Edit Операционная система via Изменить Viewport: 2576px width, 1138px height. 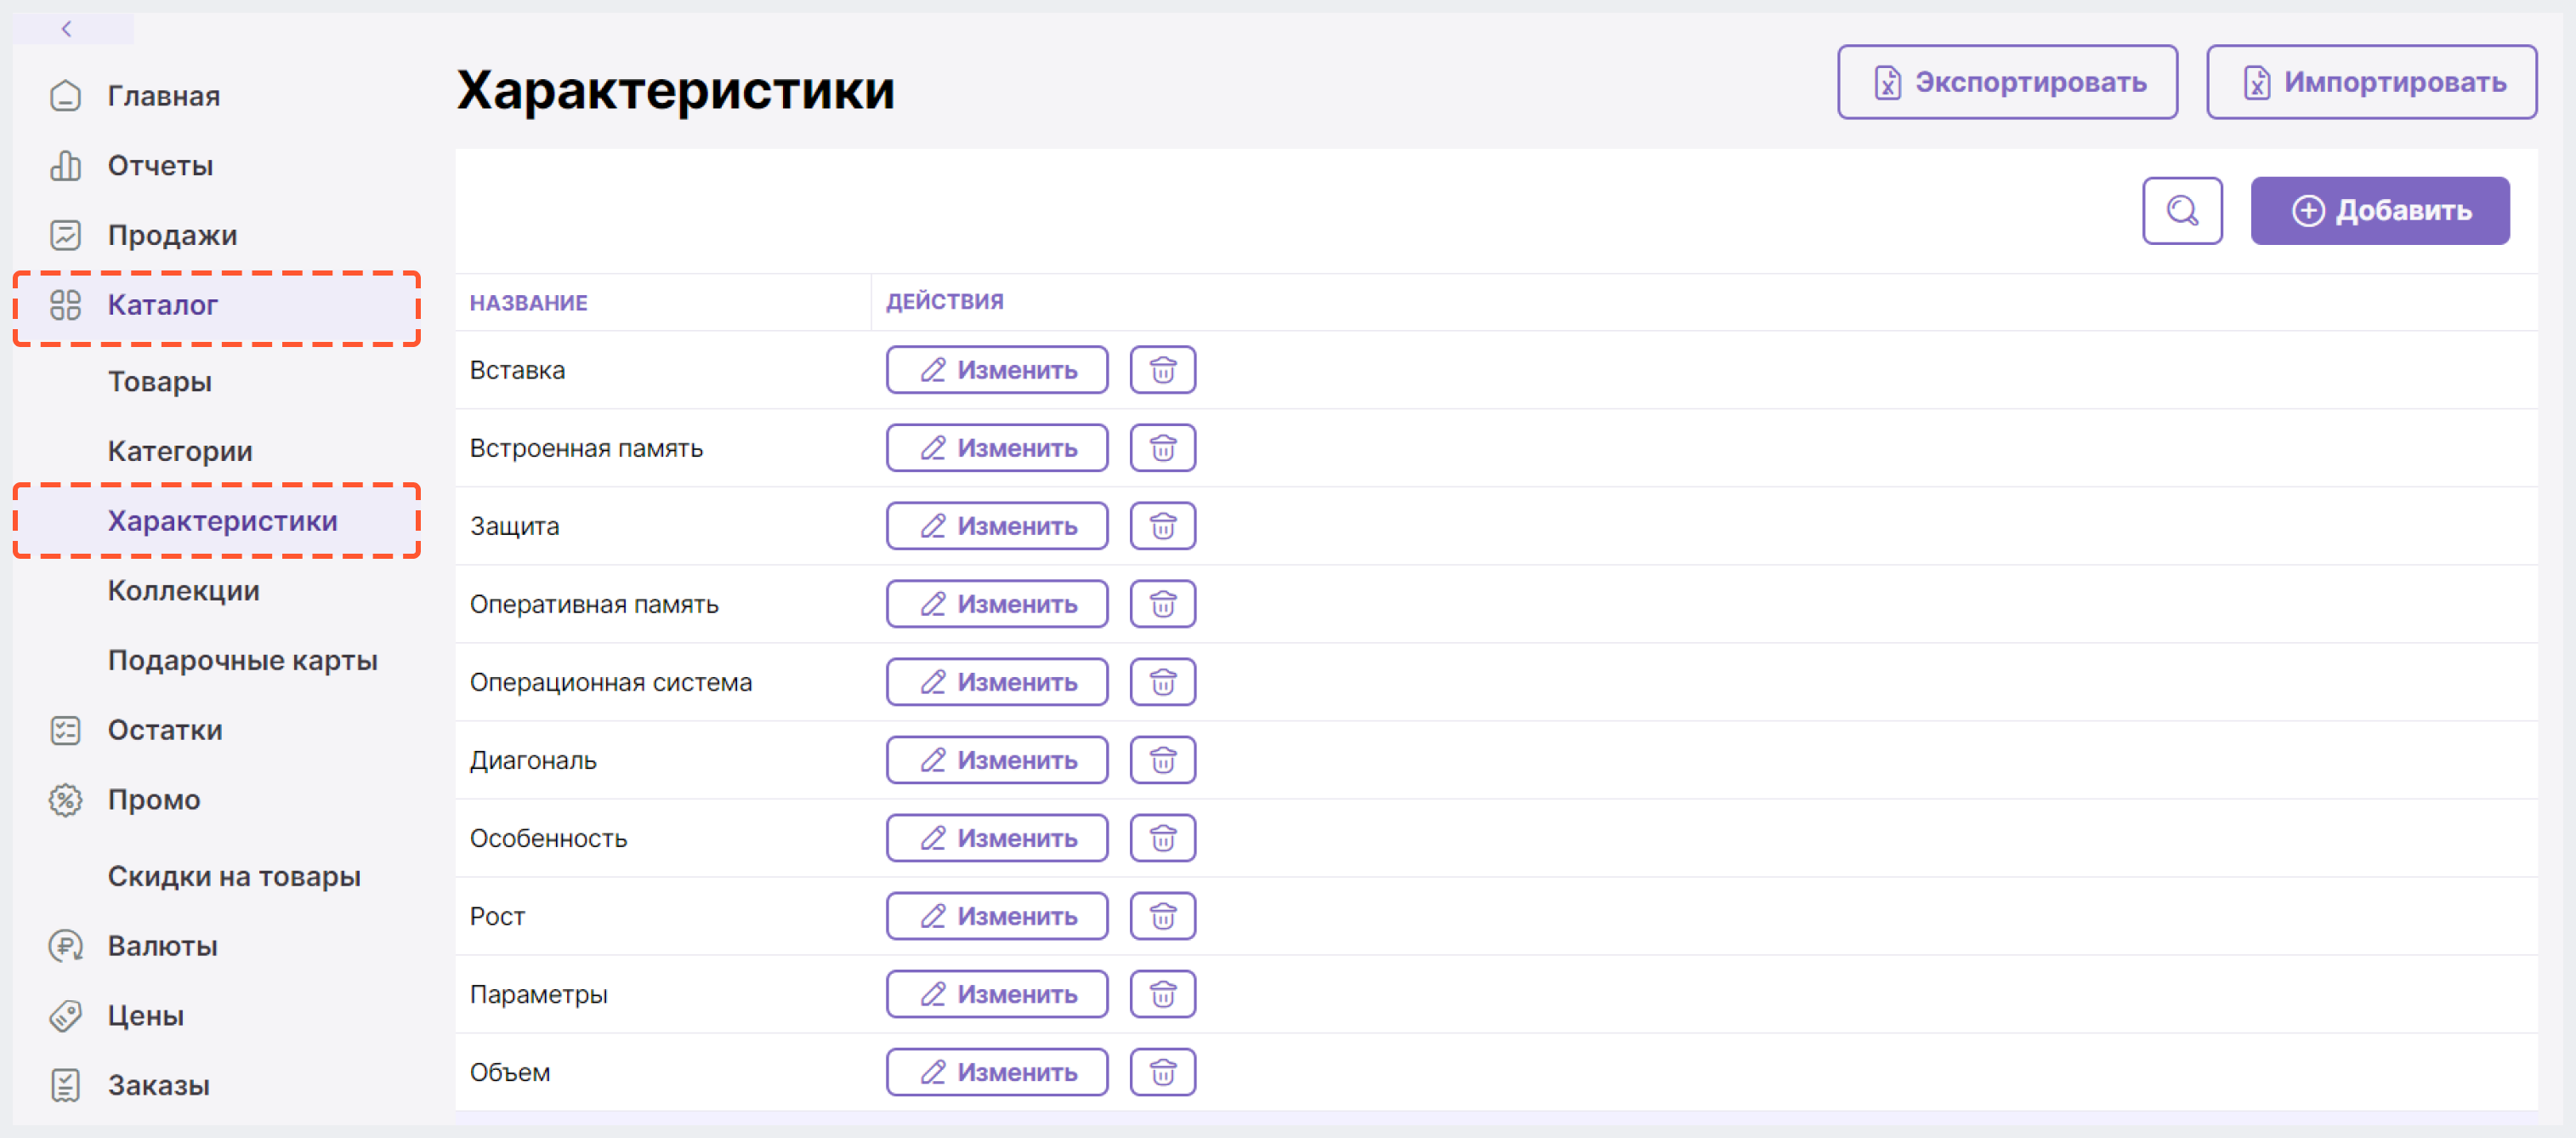coord(996,682)
